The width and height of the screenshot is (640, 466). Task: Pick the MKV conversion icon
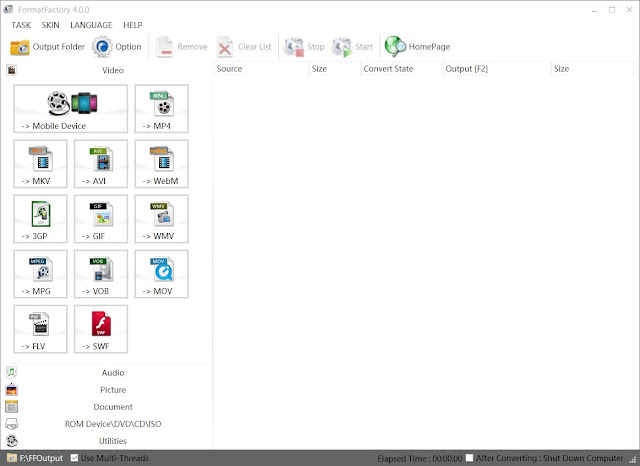pos(40,164)
